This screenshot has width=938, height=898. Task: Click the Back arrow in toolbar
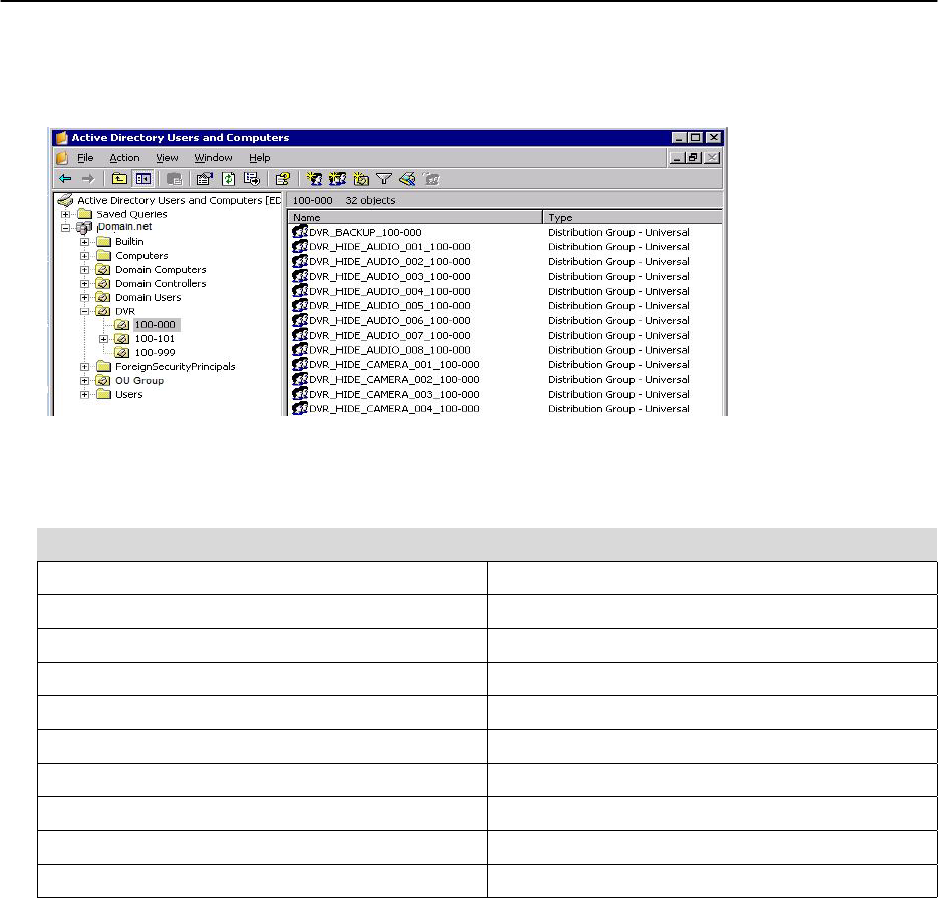[x=65, y=179]
